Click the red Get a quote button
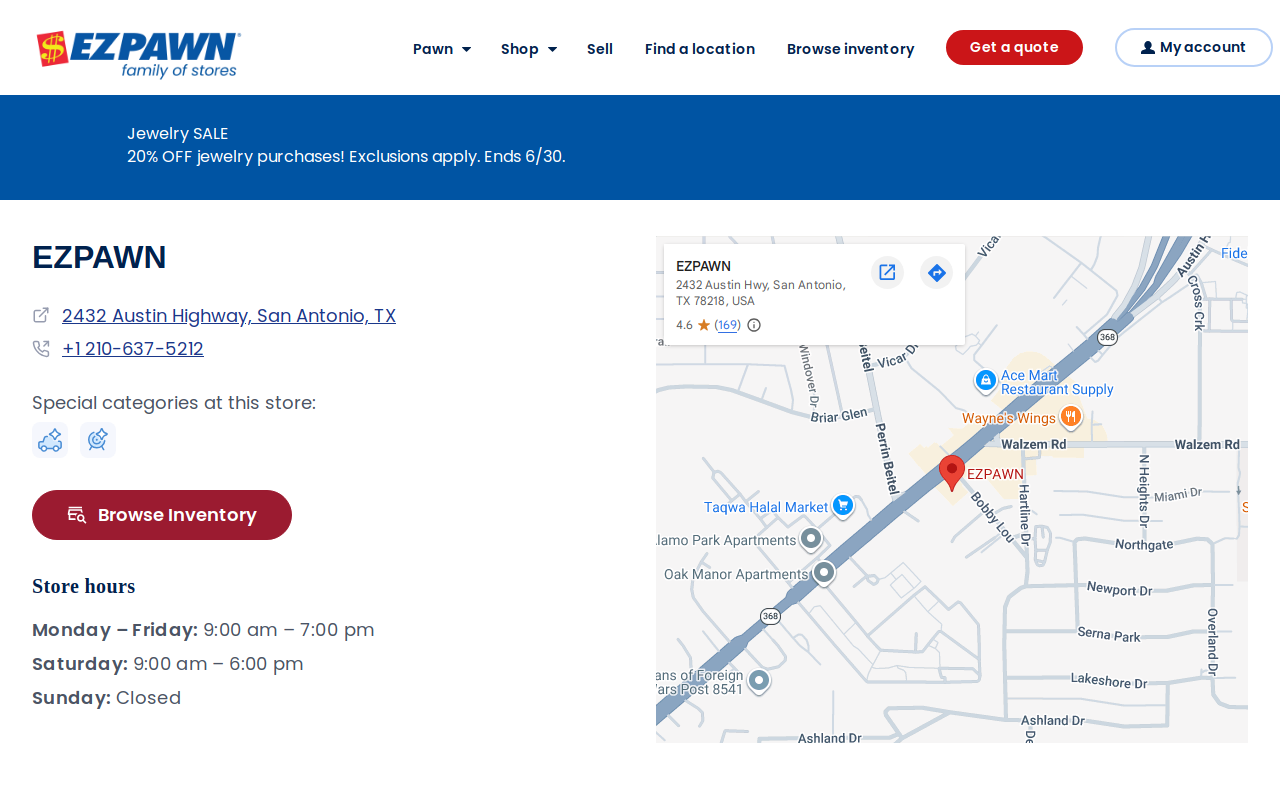1280x800 pixels. [1014, 47]
